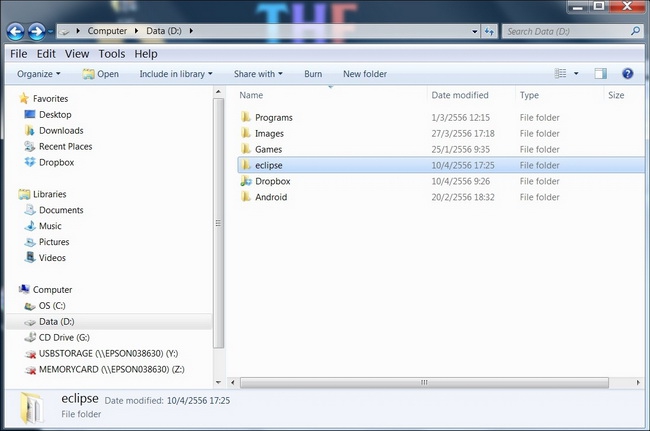The width and height of the screenshot is (650, 431).
Task: Click the Burn button
Action: pyautogui.click(x=313, y=74)
